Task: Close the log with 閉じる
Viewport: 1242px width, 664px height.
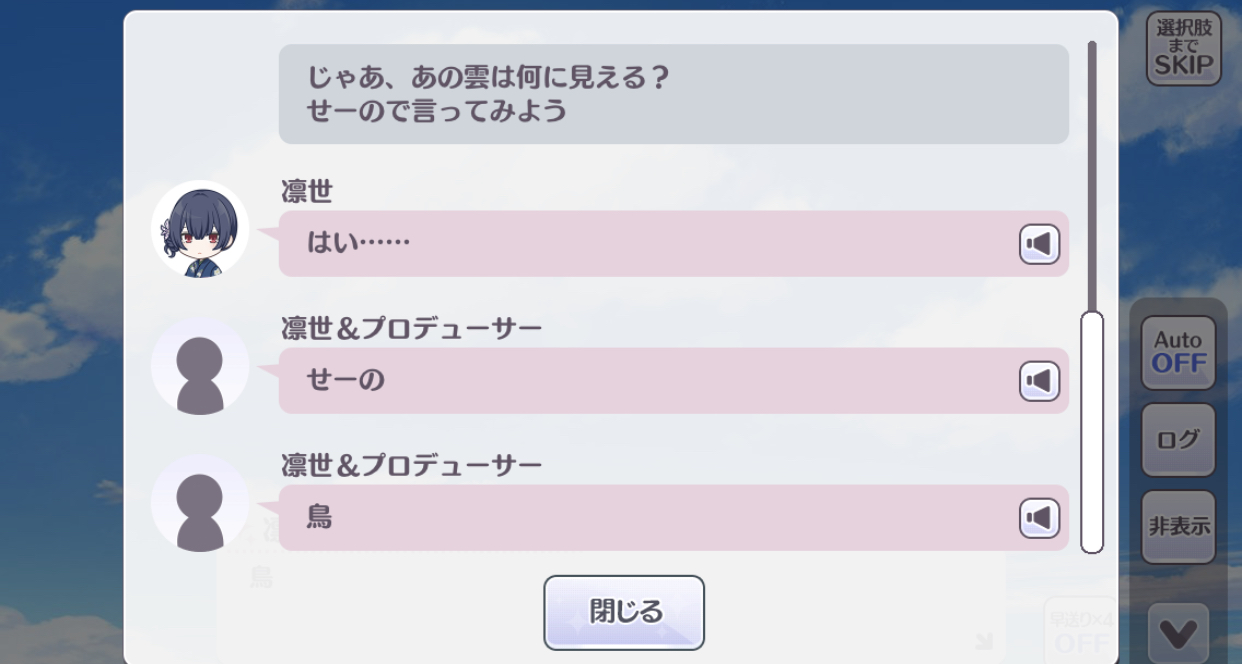Action: tap(624, 612)
